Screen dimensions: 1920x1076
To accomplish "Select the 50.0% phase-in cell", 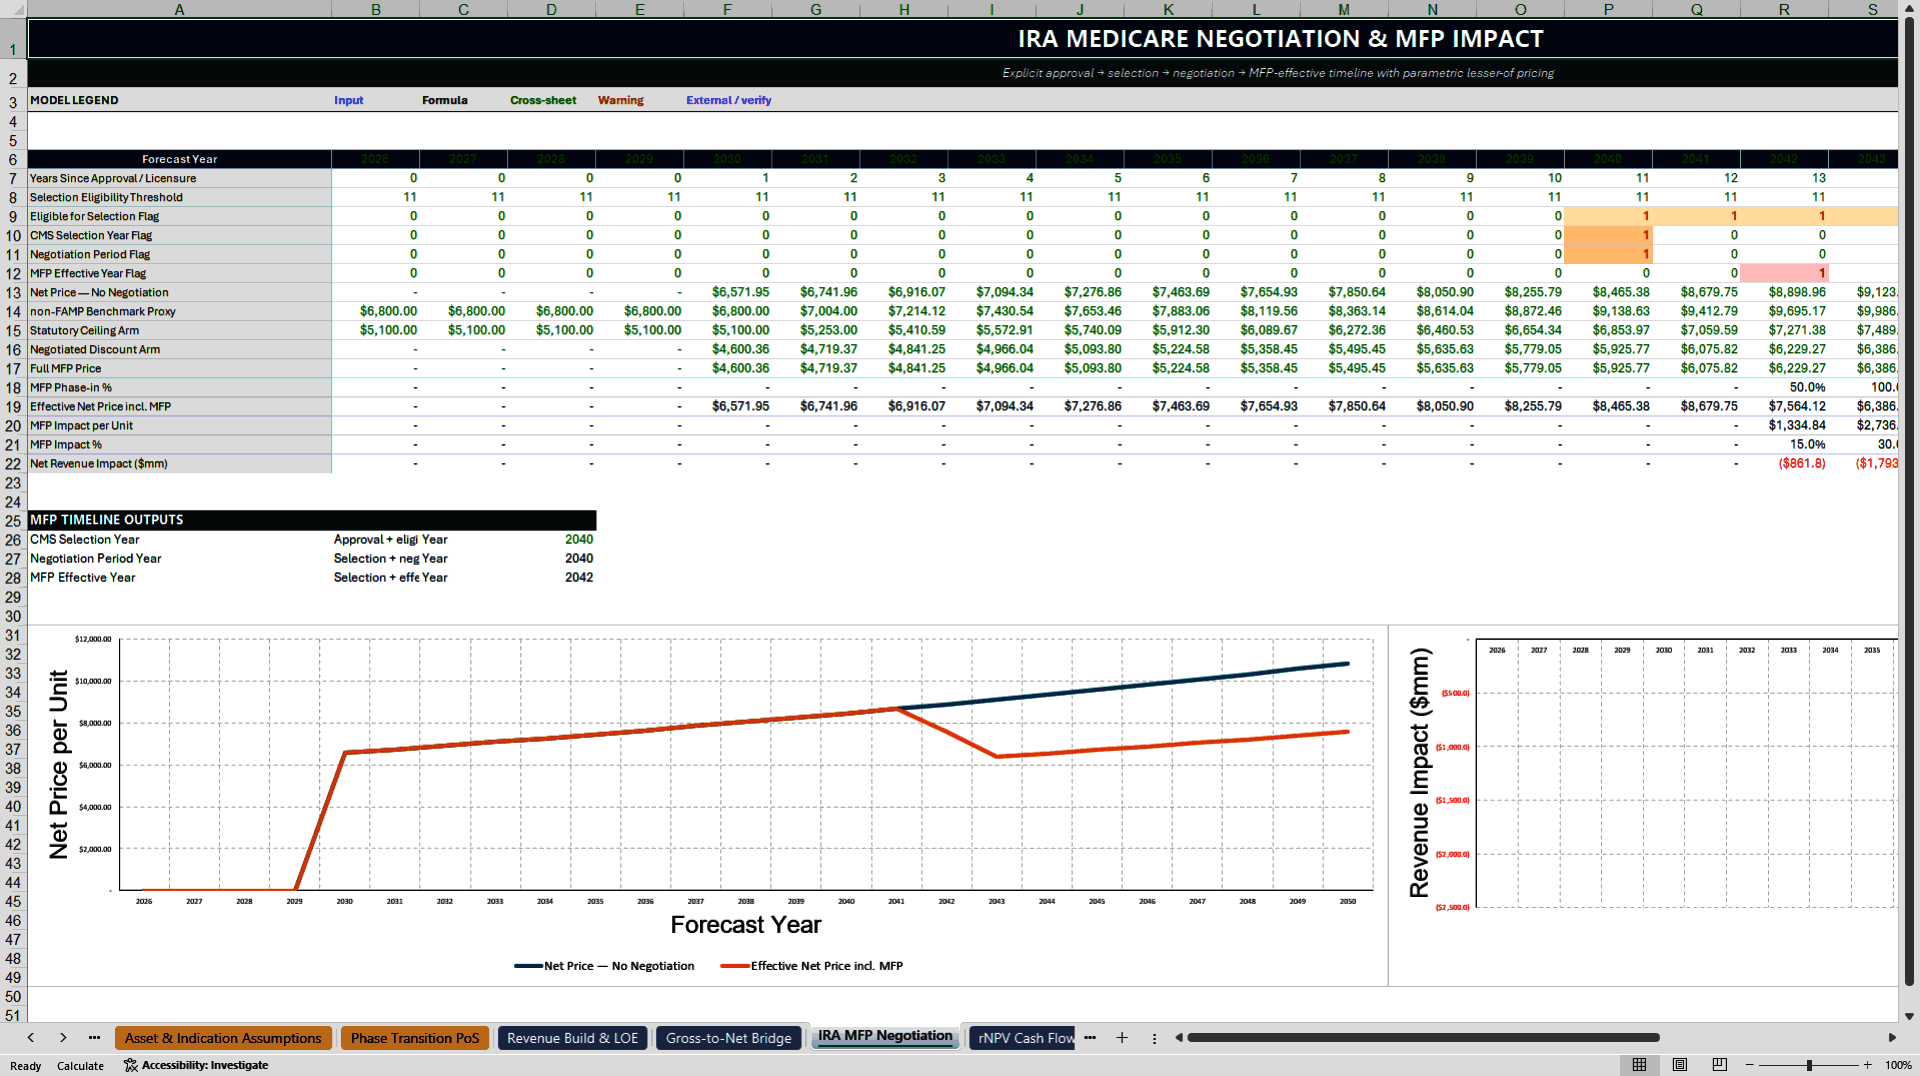I will pos(1784,388).
